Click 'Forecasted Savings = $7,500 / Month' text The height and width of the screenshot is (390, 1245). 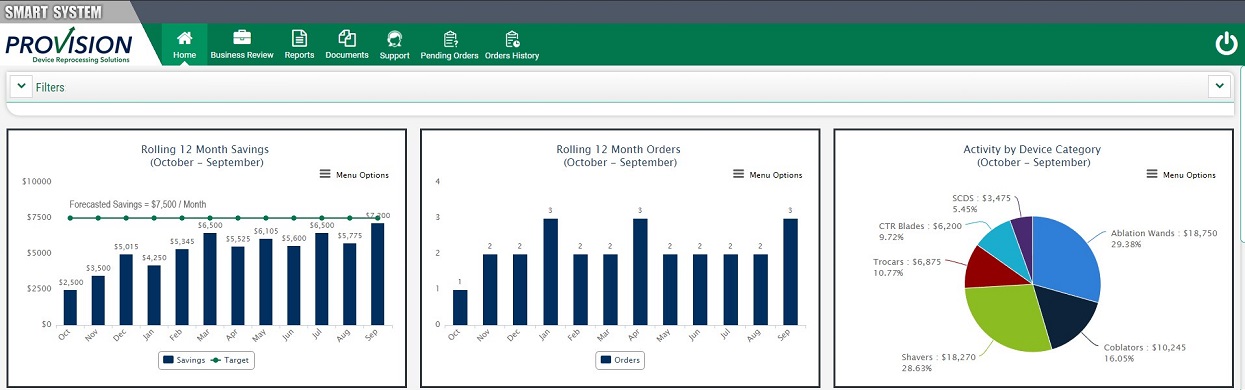[x=138, y=204]
